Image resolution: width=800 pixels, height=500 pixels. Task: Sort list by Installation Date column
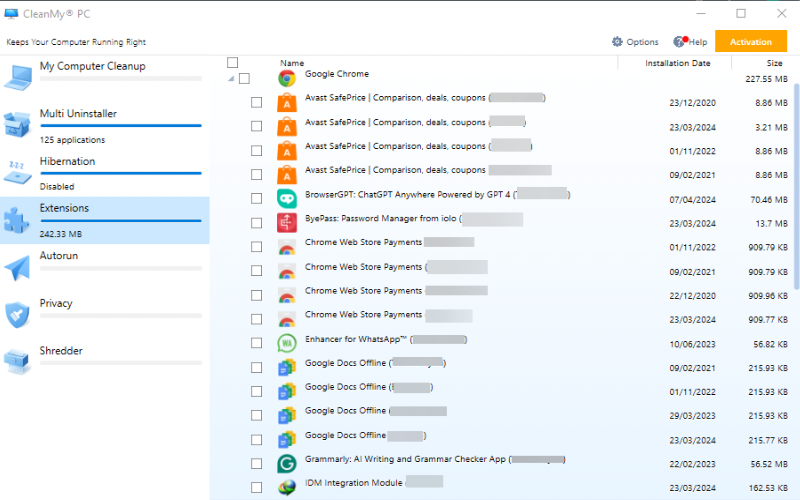(x=677, y=63)
